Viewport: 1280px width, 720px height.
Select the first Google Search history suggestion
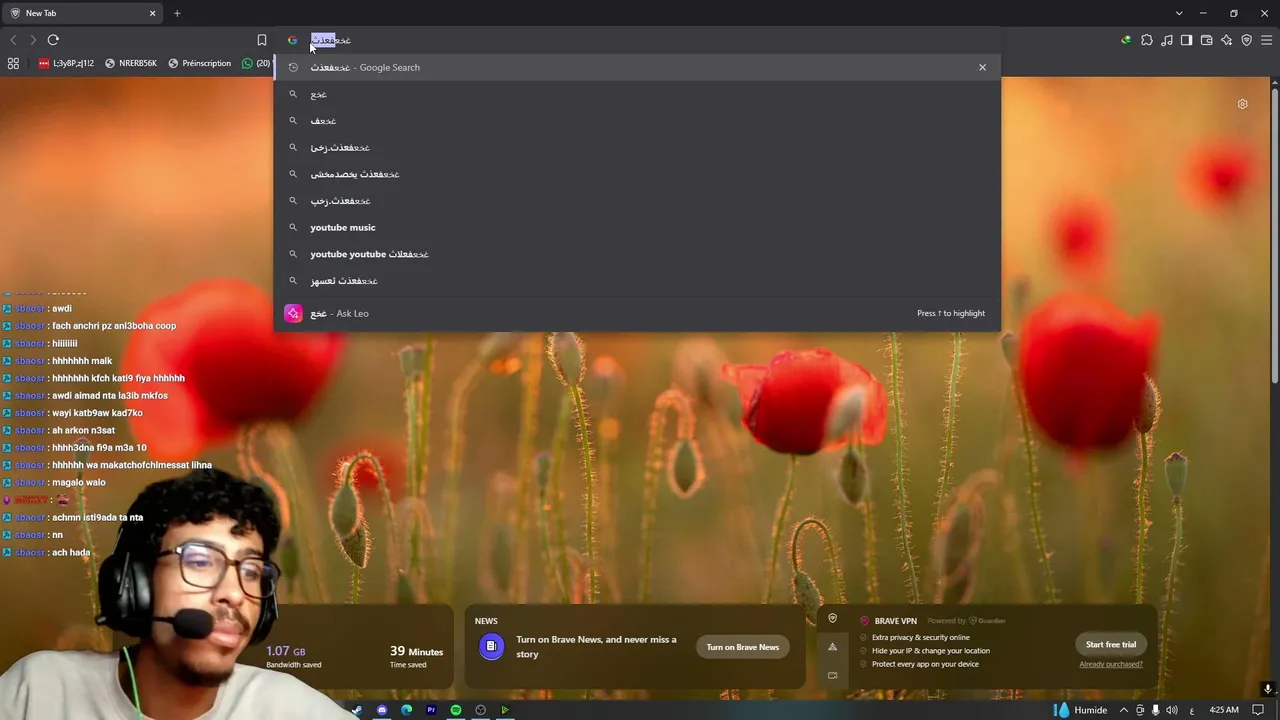click(x=637, y=67)
